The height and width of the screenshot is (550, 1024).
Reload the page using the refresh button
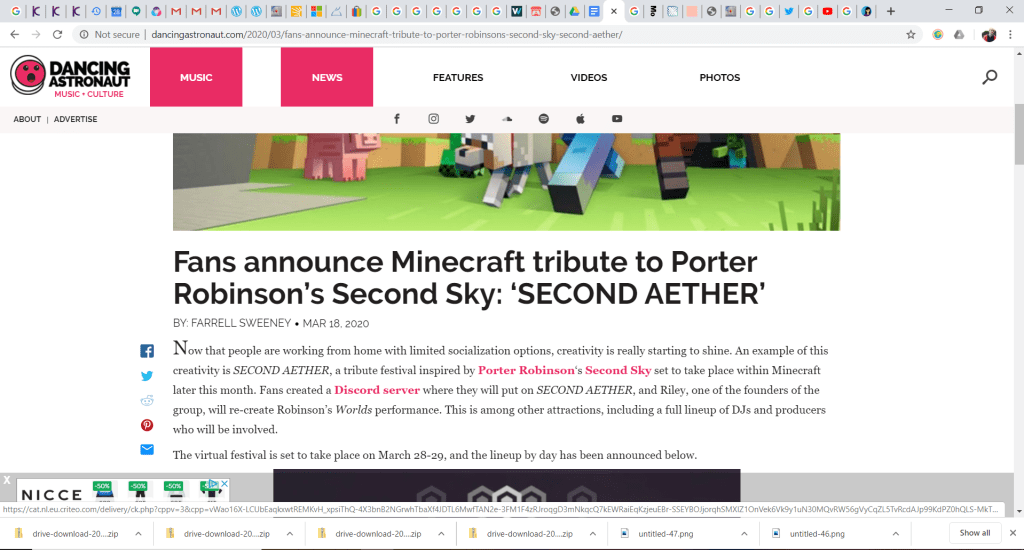pos(57,34)
